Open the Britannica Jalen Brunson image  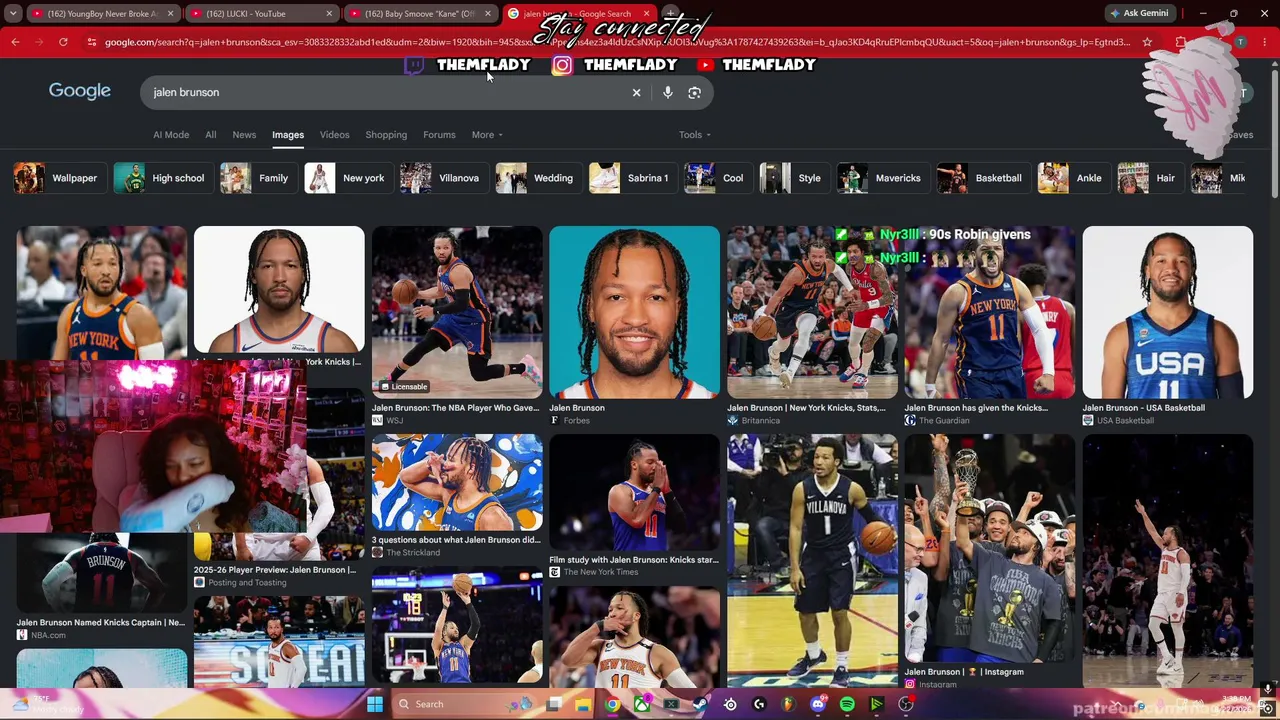point(812,312)
